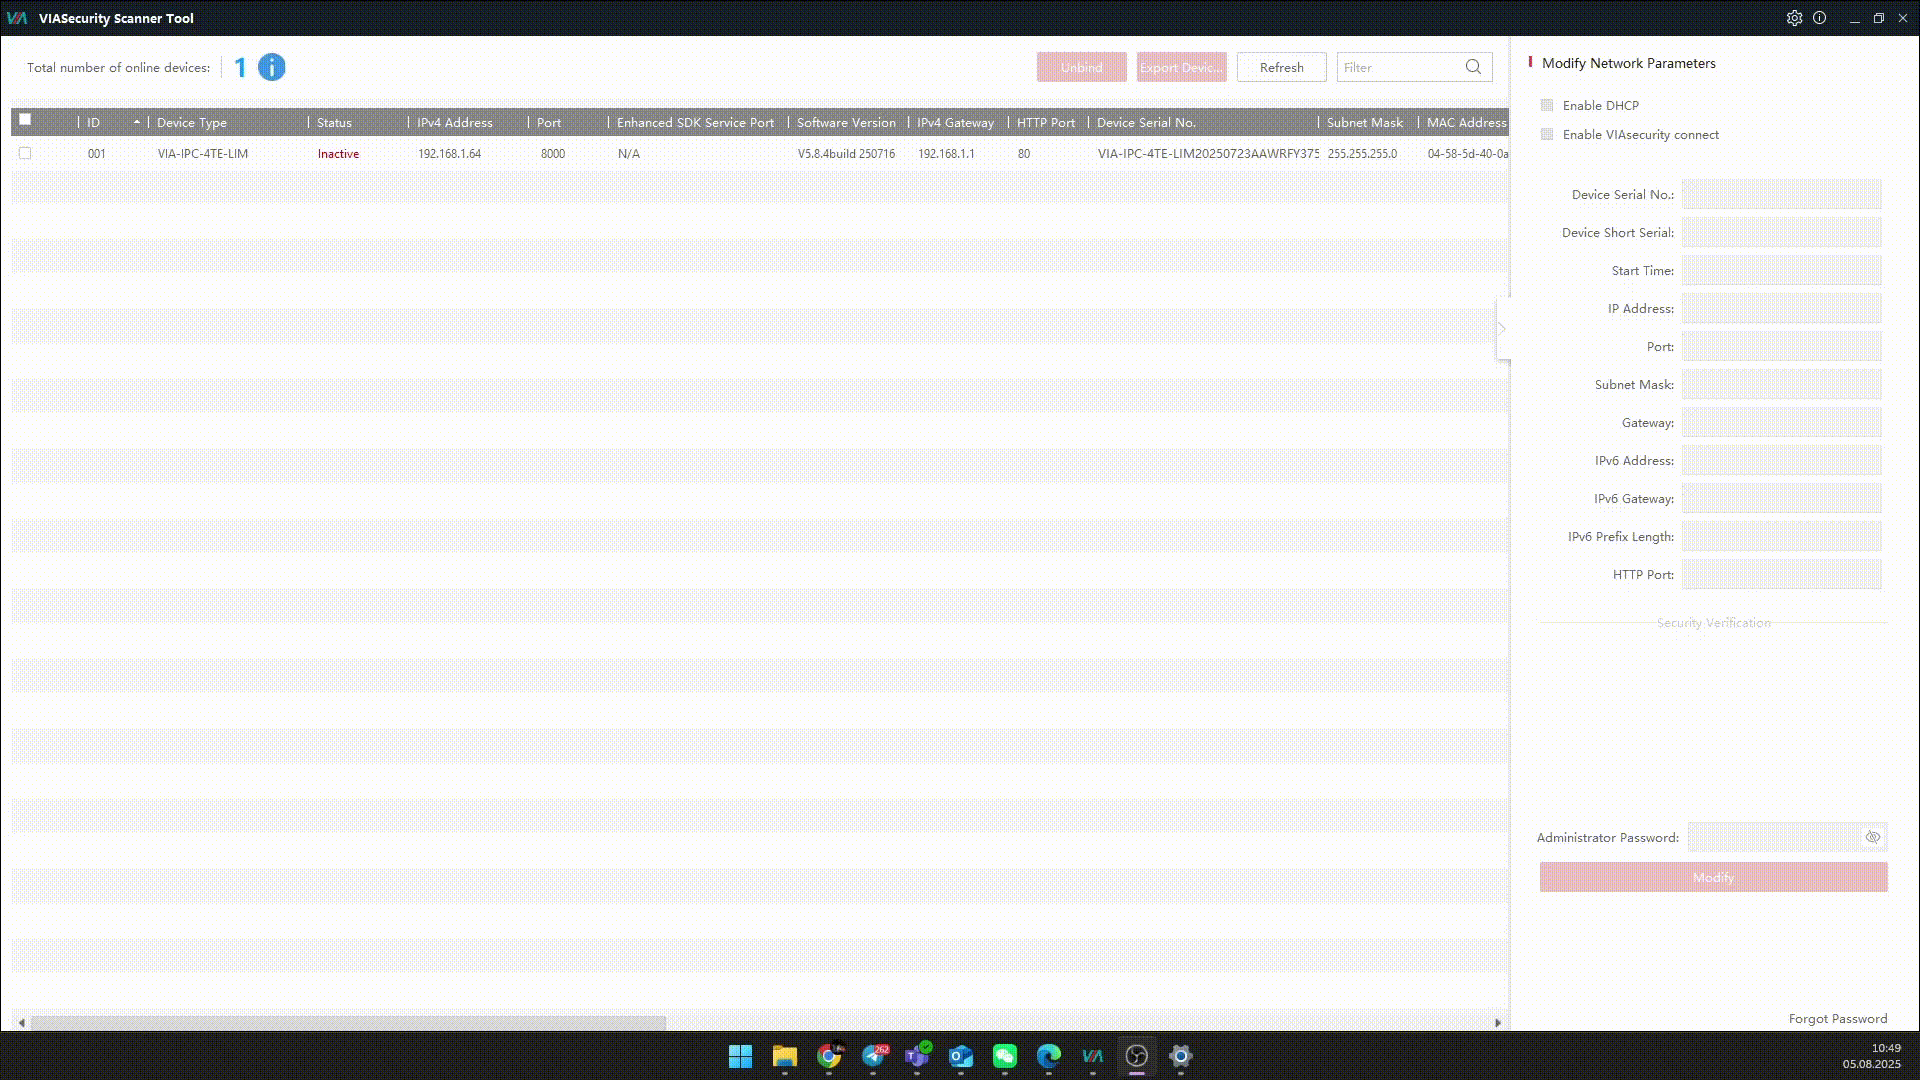1920x1080 pixels.
Task: Launch Google Chrome from taskbar
Action: tap(829, 1056)
